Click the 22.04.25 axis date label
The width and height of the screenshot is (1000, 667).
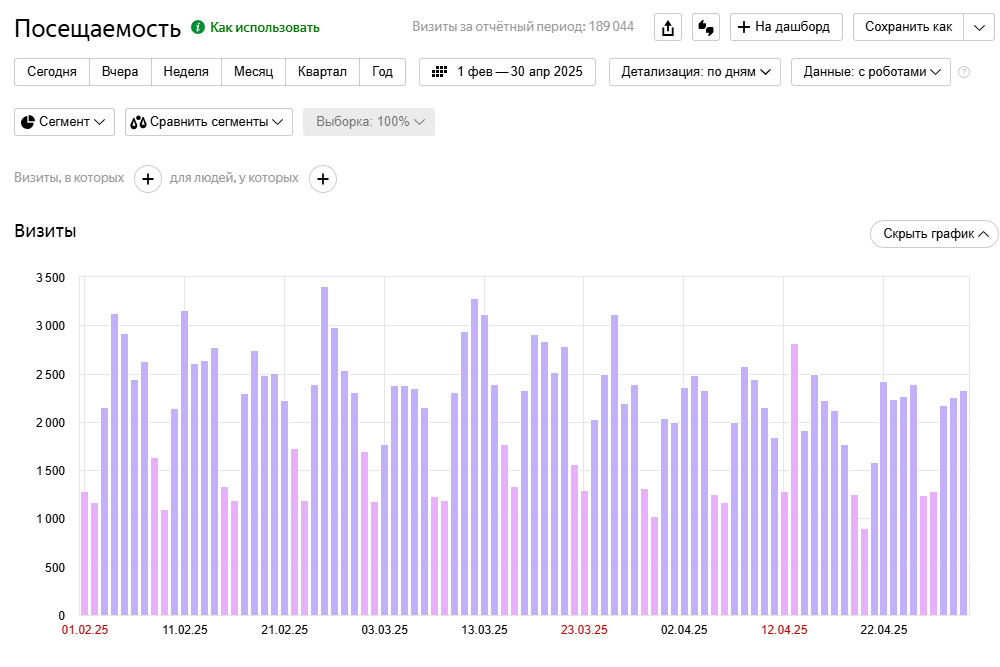point(884,630)
